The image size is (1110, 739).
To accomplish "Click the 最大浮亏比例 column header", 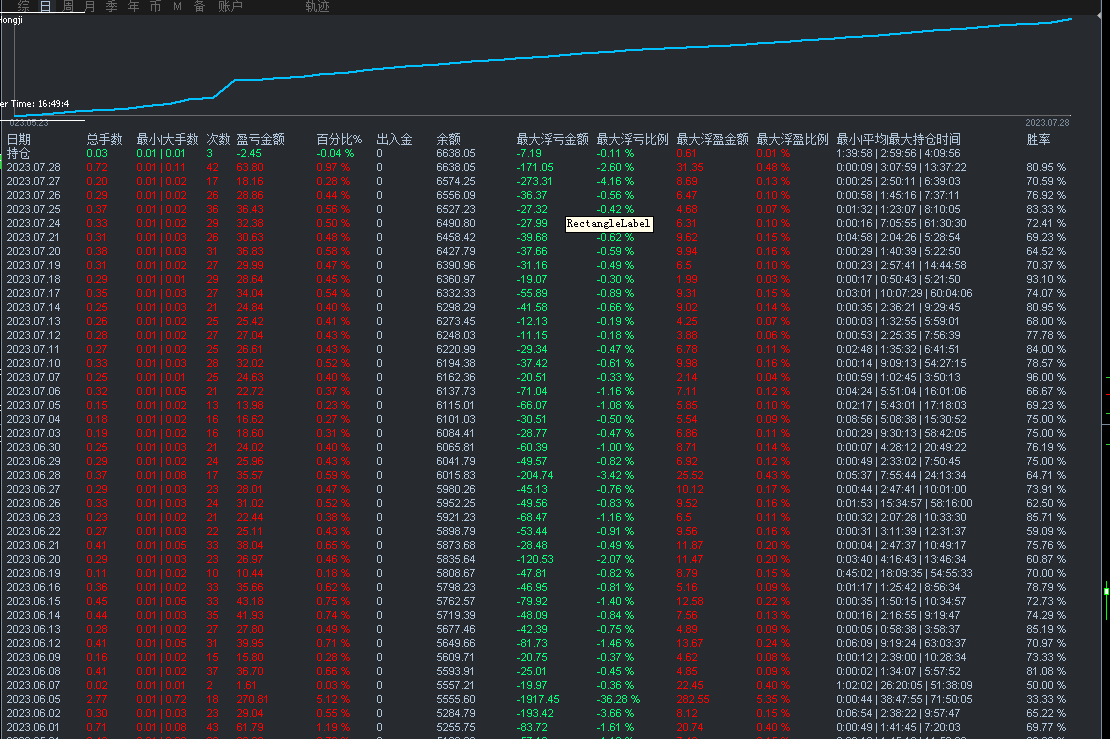I will coord(632,139).
